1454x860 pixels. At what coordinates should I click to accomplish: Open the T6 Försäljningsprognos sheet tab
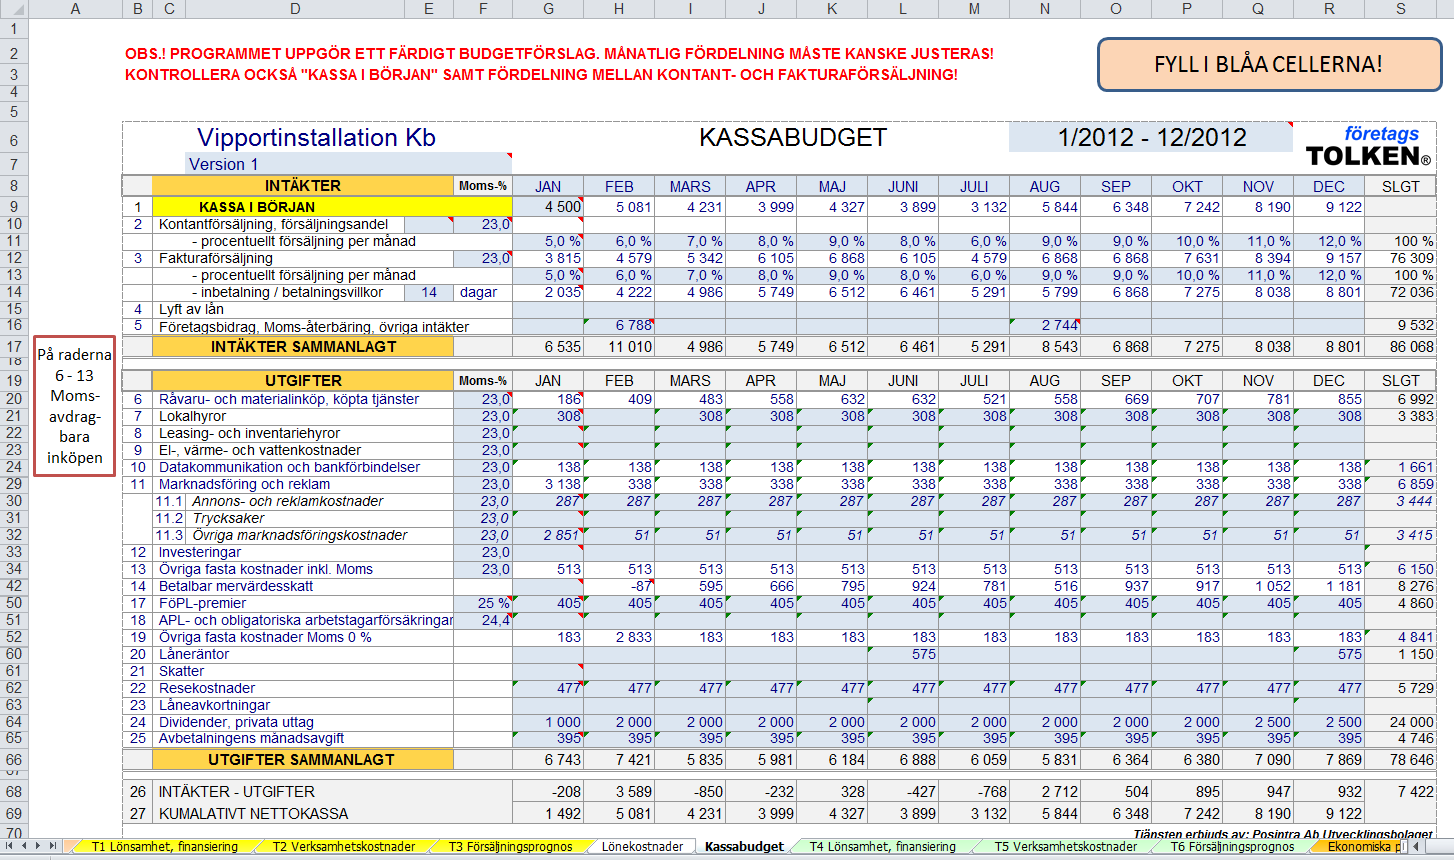[x=1233, y=846]
